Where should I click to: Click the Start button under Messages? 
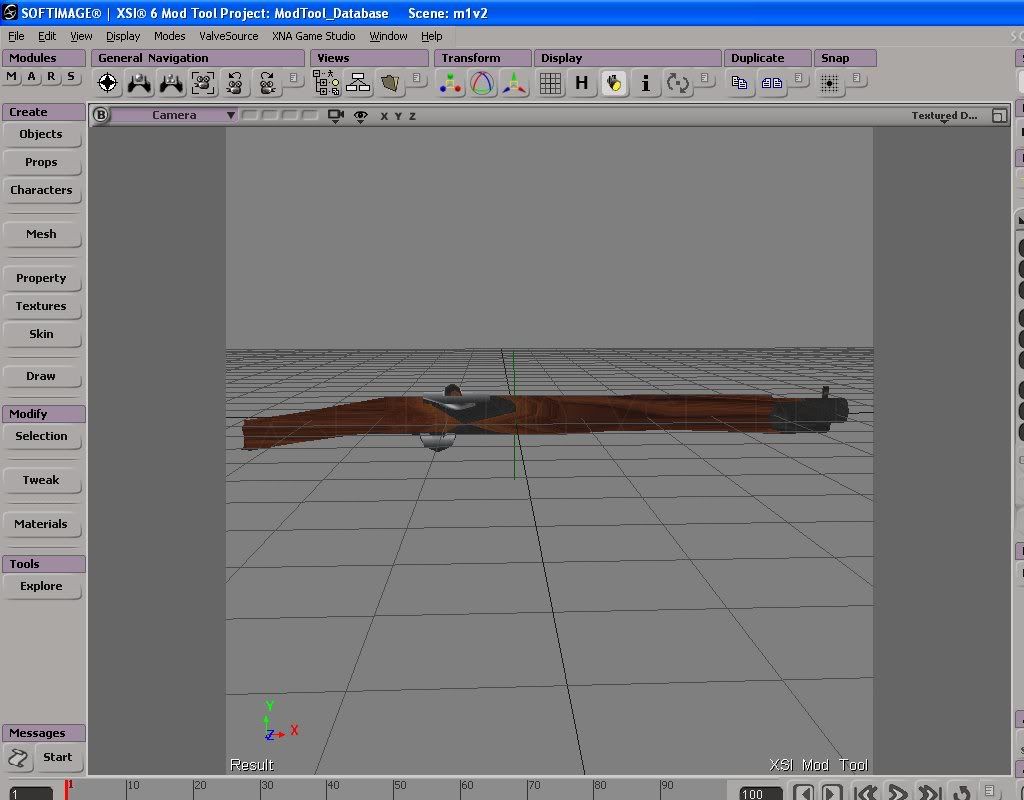[x=57, y=758]
